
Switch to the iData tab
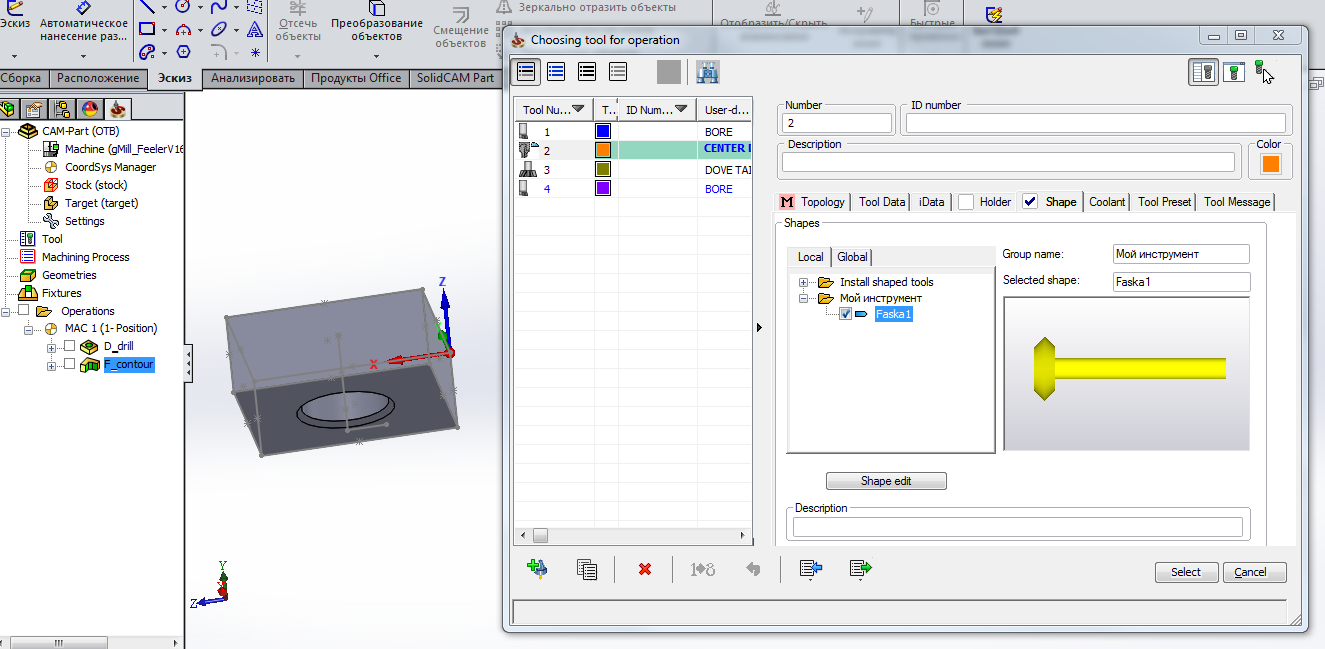(931, 202)
